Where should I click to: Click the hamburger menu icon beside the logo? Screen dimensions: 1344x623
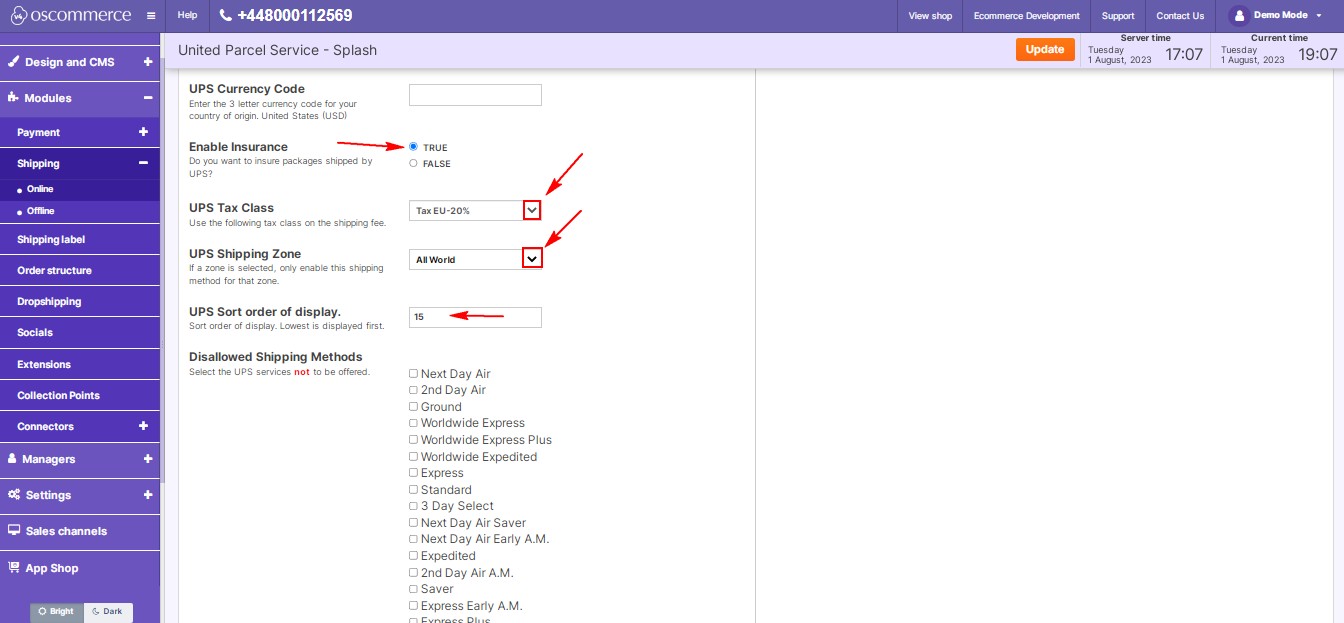[150, 16]
